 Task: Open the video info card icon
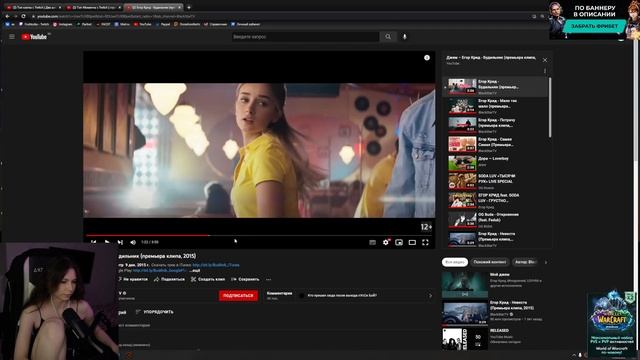(427, 58)
